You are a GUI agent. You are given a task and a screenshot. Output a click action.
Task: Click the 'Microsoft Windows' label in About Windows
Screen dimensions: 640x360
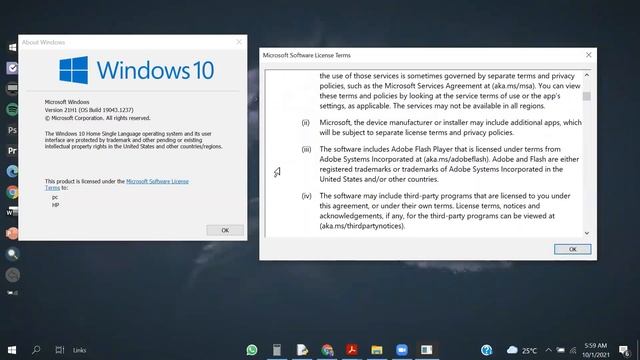point(67,102)
